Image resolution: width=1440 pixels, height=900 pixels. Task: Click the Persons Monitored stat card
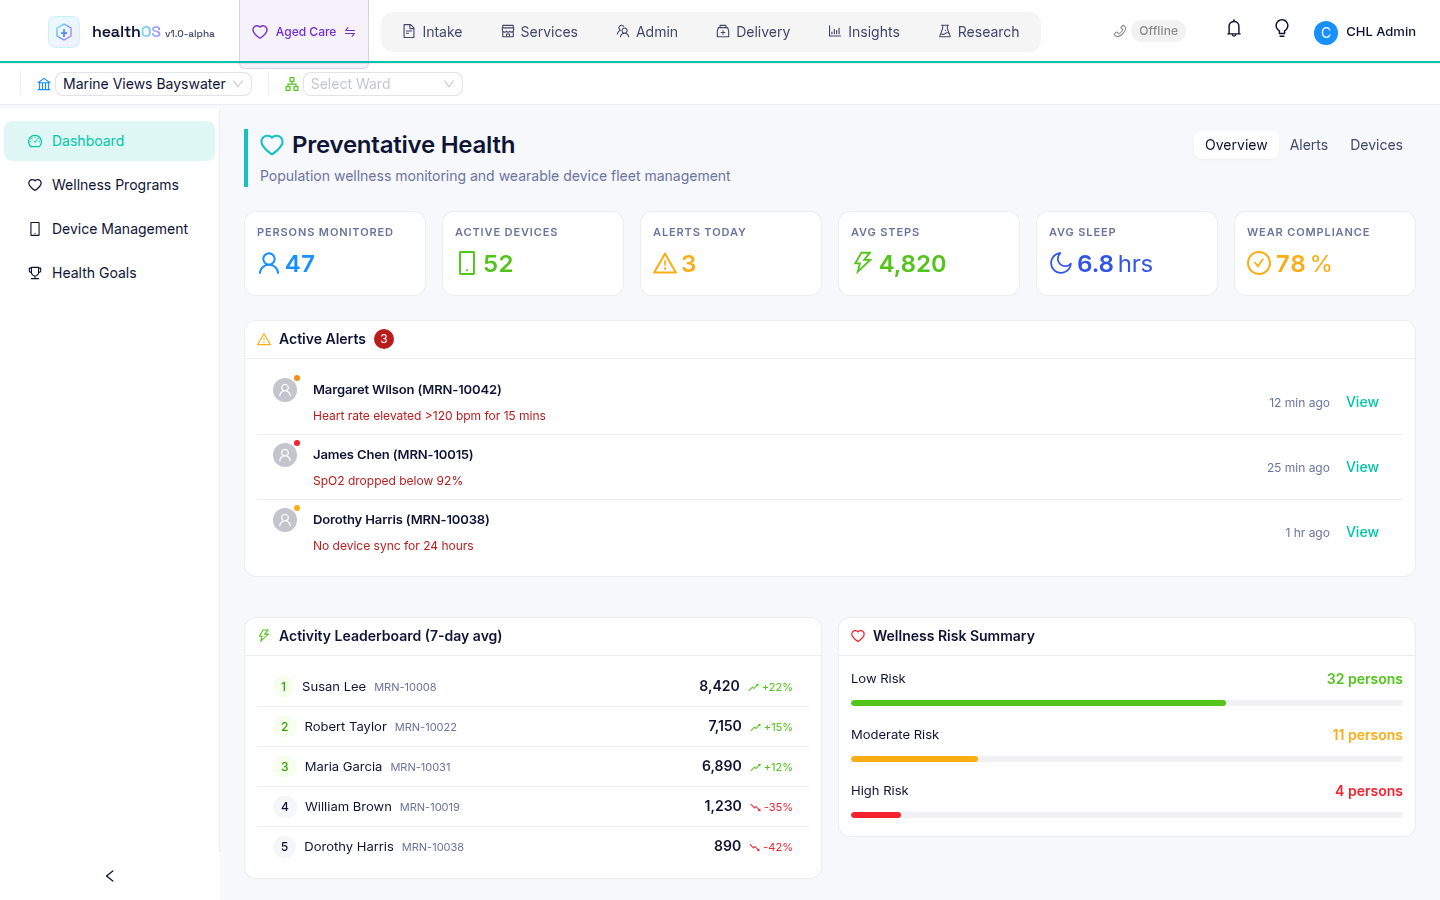335,253
